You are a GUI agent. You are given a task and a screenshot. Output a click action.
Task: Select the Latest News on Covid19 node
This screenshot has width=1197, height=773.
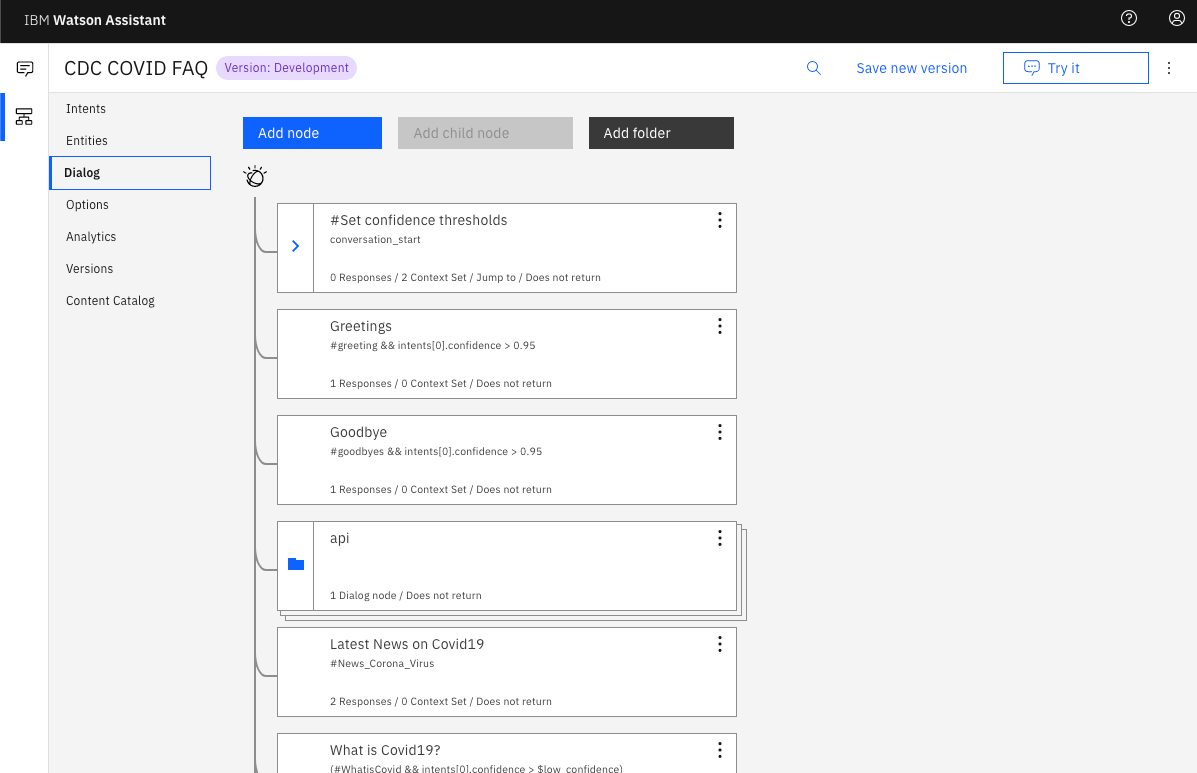click(507, 672)
